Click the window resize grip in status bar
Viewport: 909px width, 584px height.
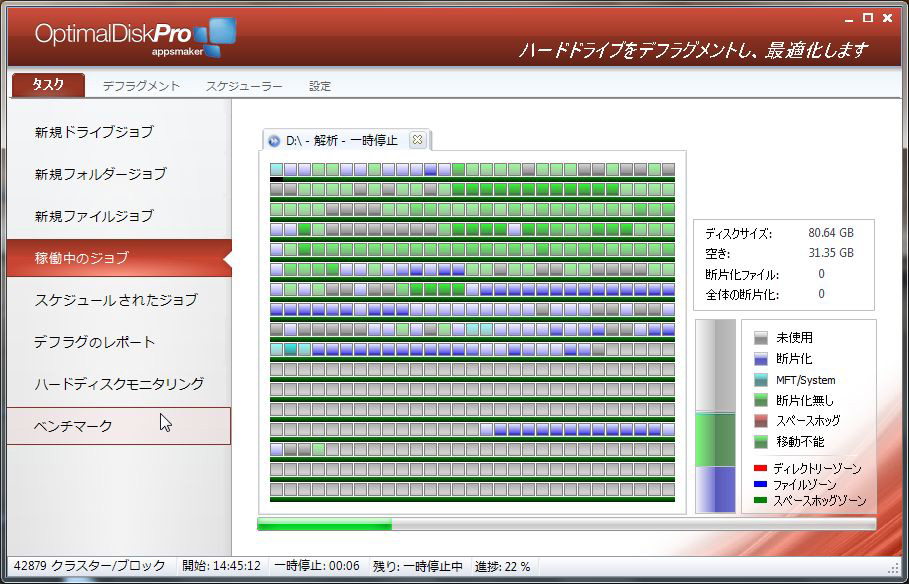(x=893, y=567)
